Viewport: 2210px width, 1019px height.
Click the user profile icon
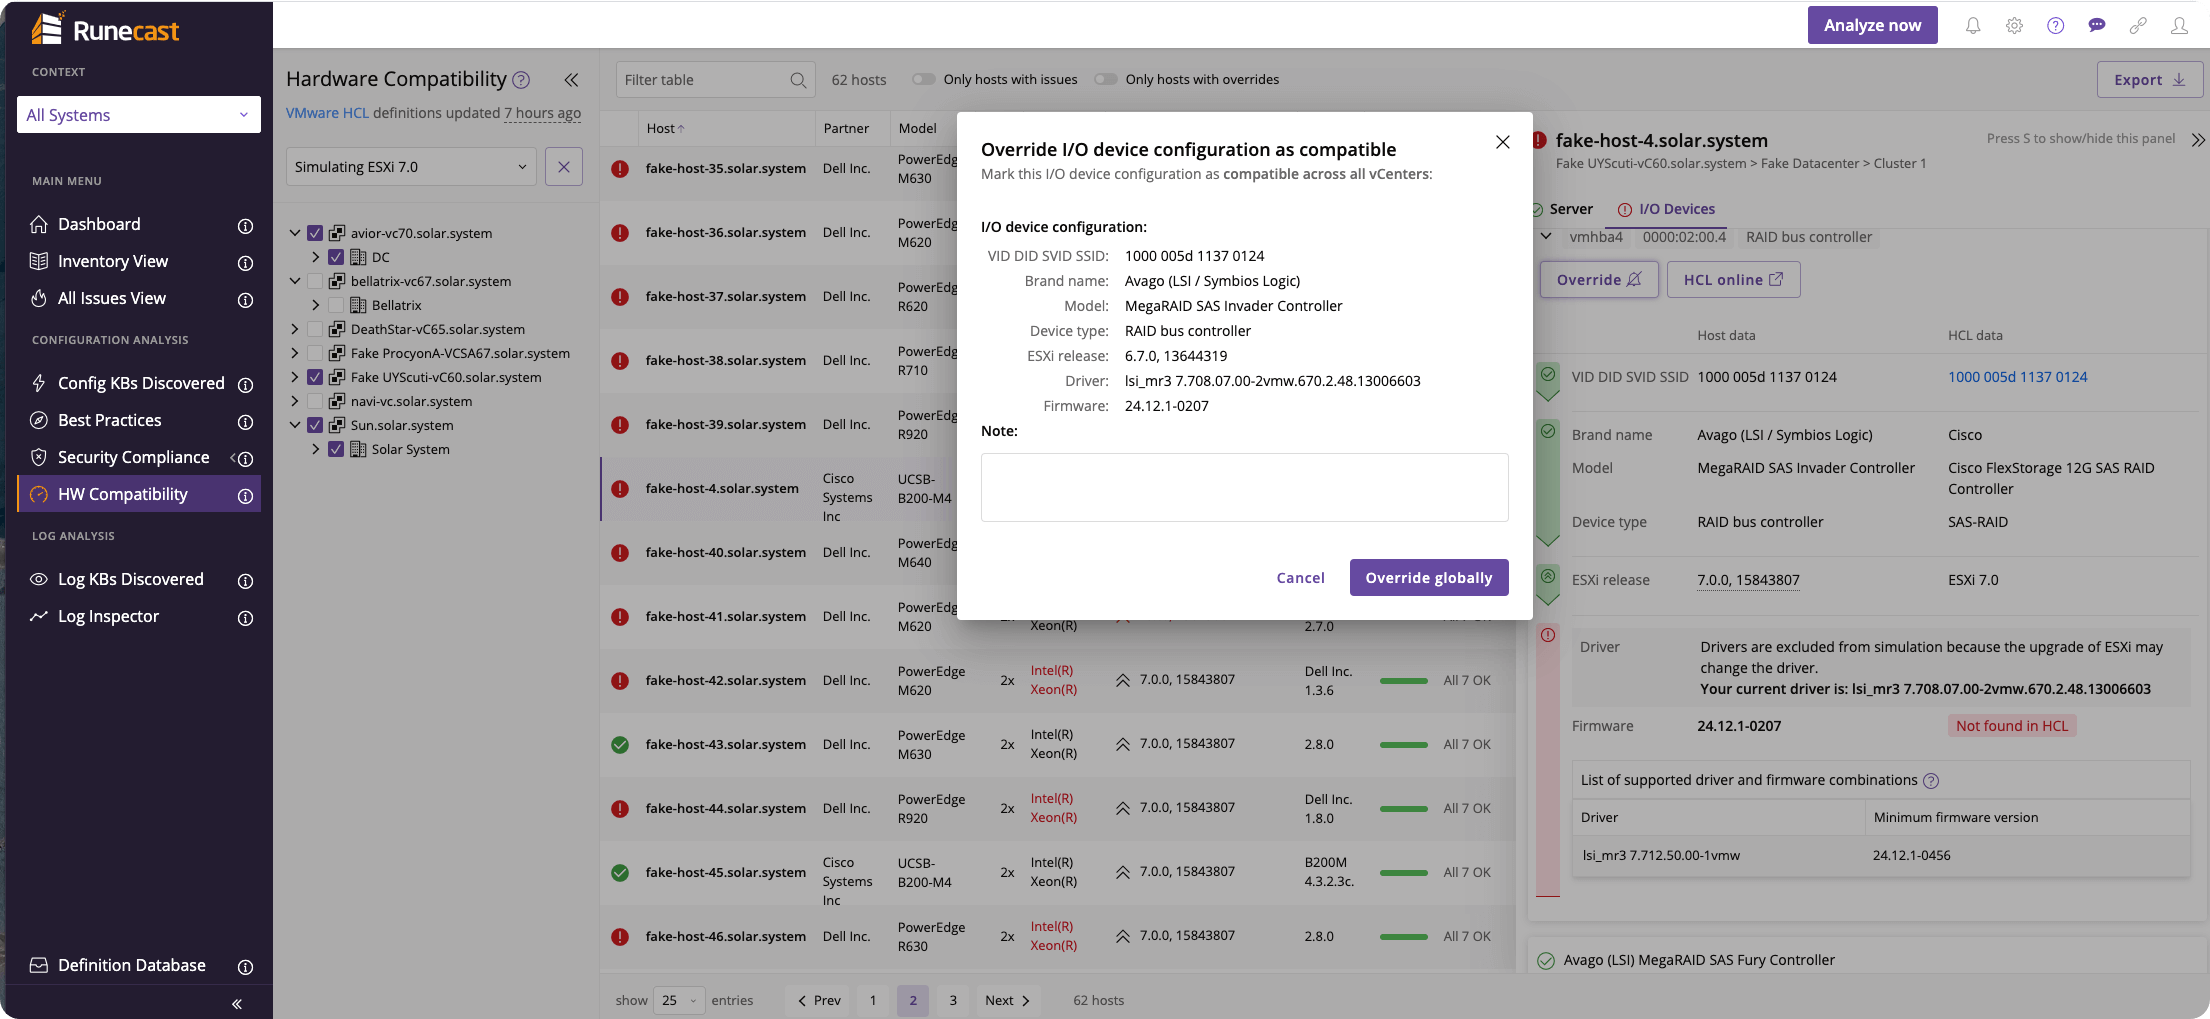click(x=2179, y=26)
